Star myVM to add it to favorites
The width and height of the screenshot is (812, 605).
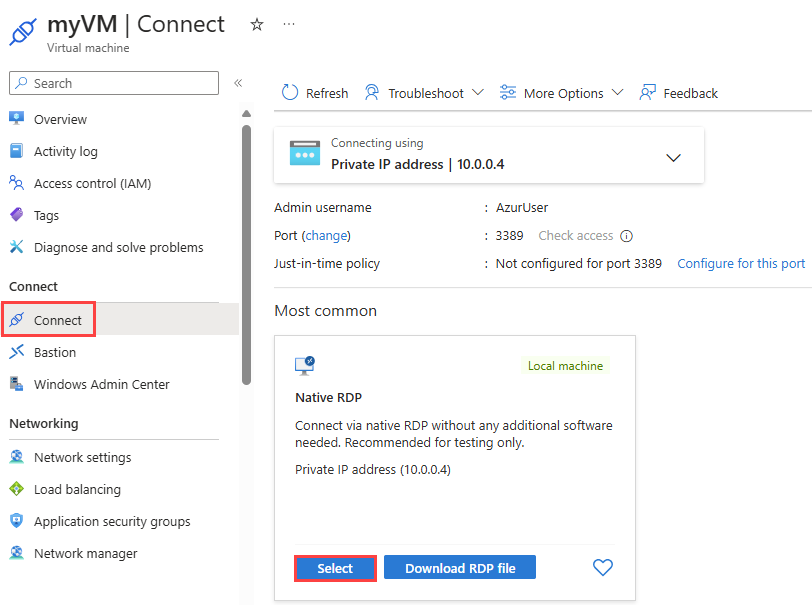tap(257, 24)
